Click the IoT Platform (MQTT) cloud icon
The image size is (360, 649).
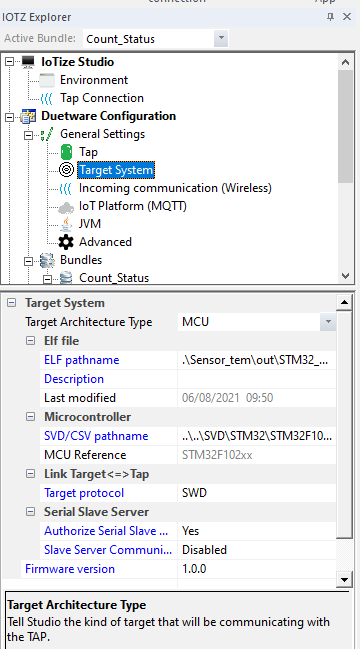pyautogui.click(x=66, y=206)
